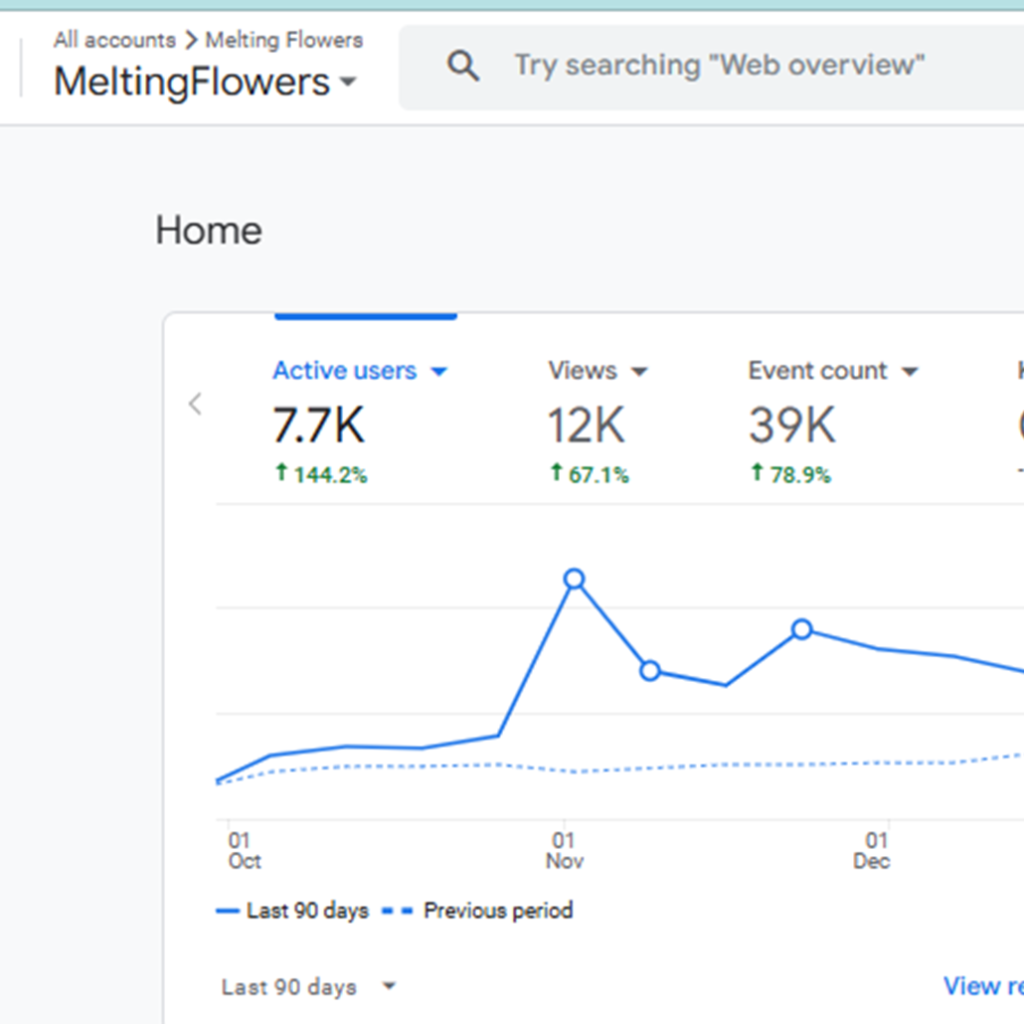This screenshot has width=1024, height=1024.
Task: Switch to the 39K Event count tab
Action: click(x=792, y=425)
